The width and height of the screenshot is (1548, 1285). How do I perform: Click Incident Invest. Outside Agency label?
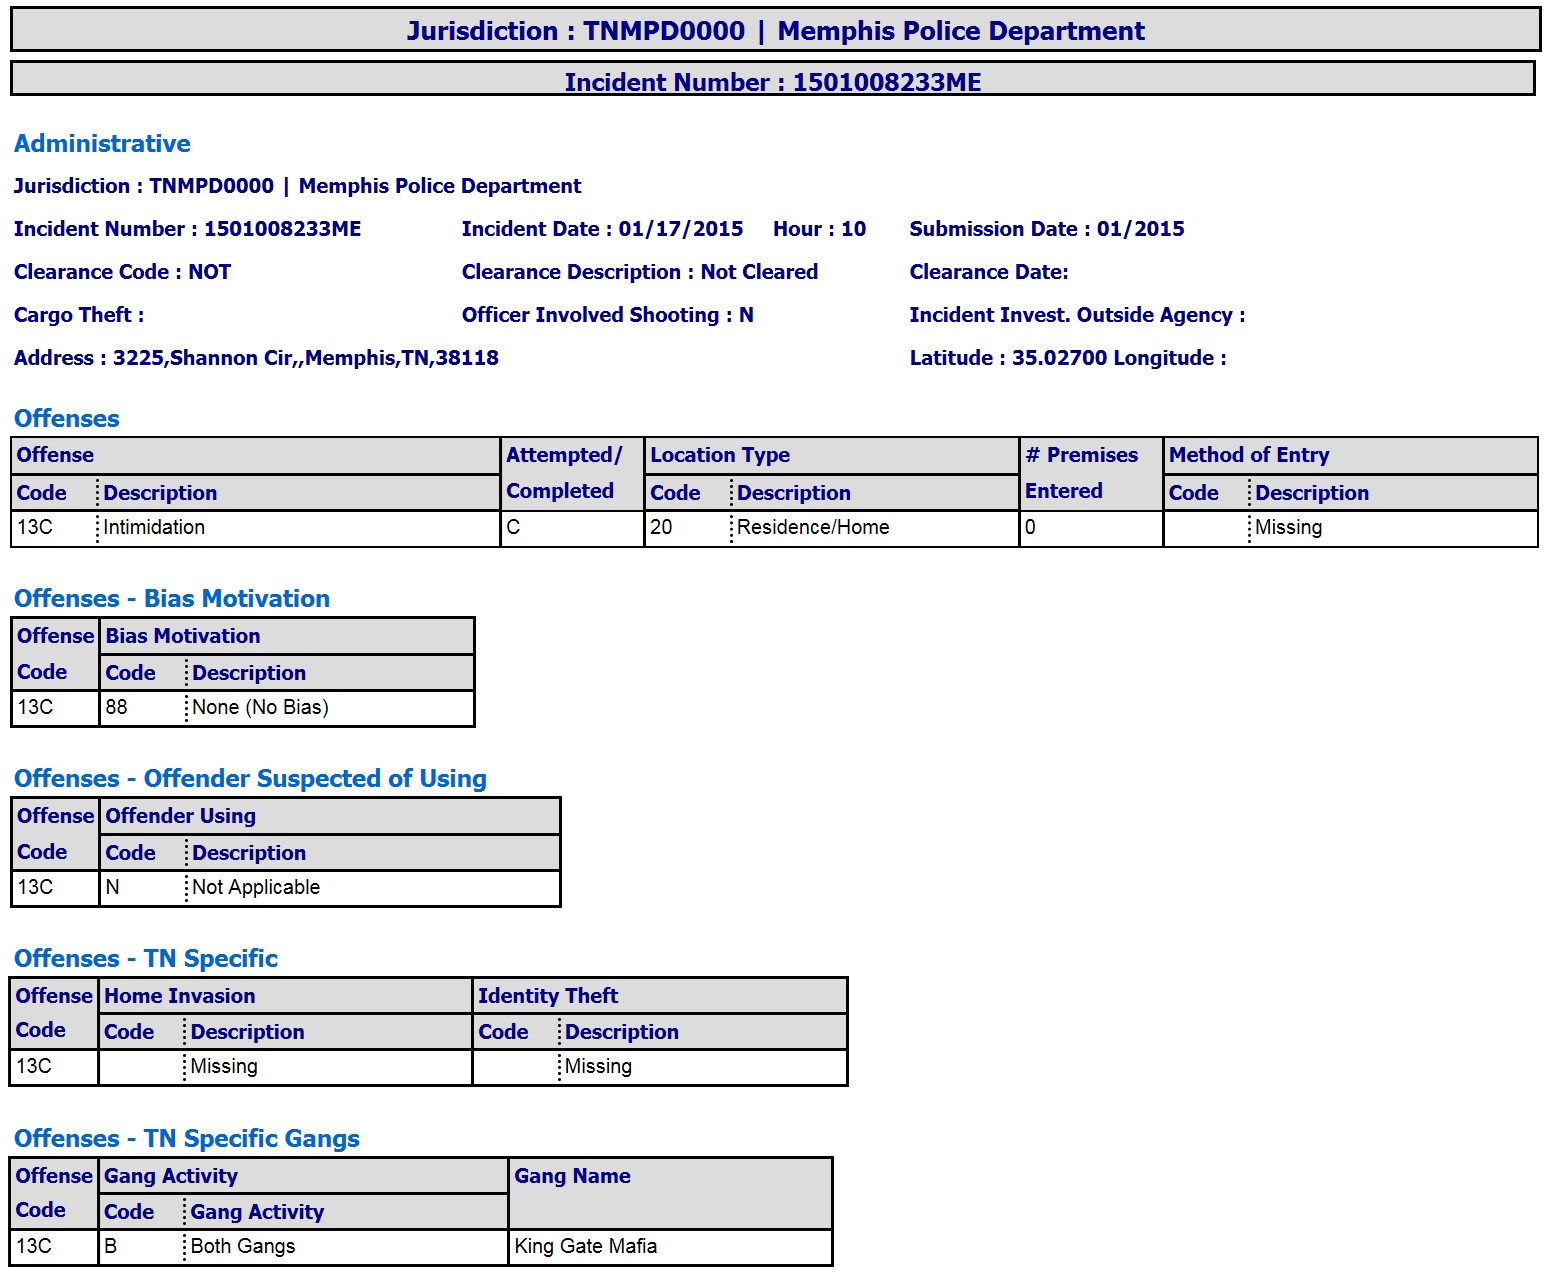pyautogui.click(x=1077, y=315)
